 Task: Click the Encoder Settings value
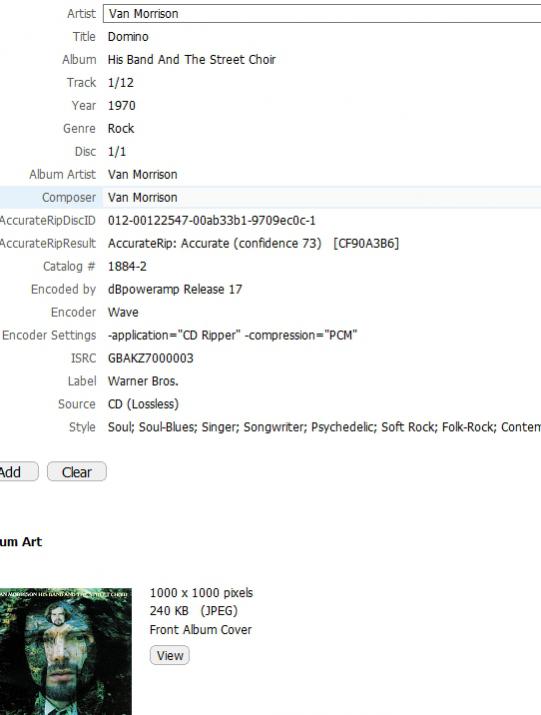[x=232, y=335]
